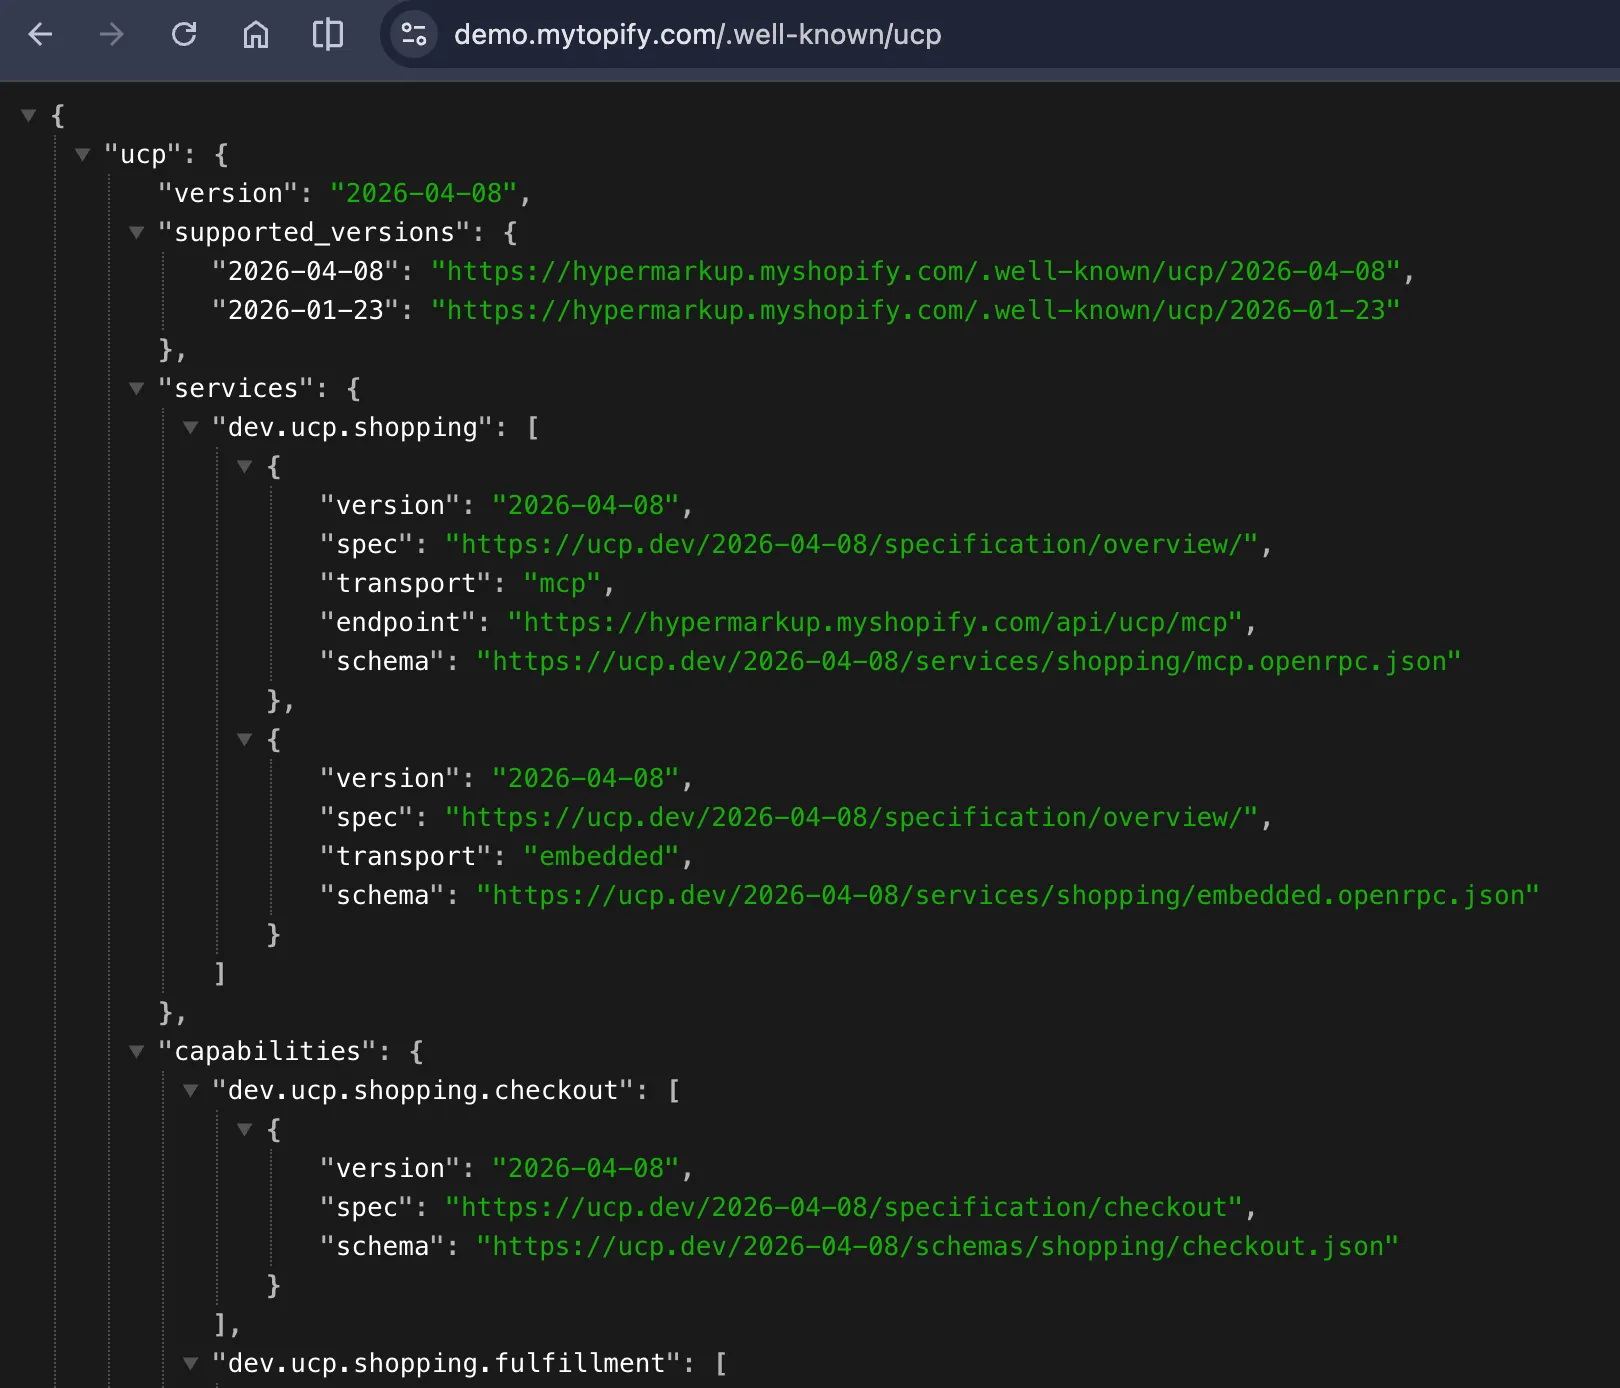Collapse the "dev.ucp.shopping.checkout" array
The height and width of the screenshot is (1388, 1620).
pyautogui.click(x=191, y=1091)
